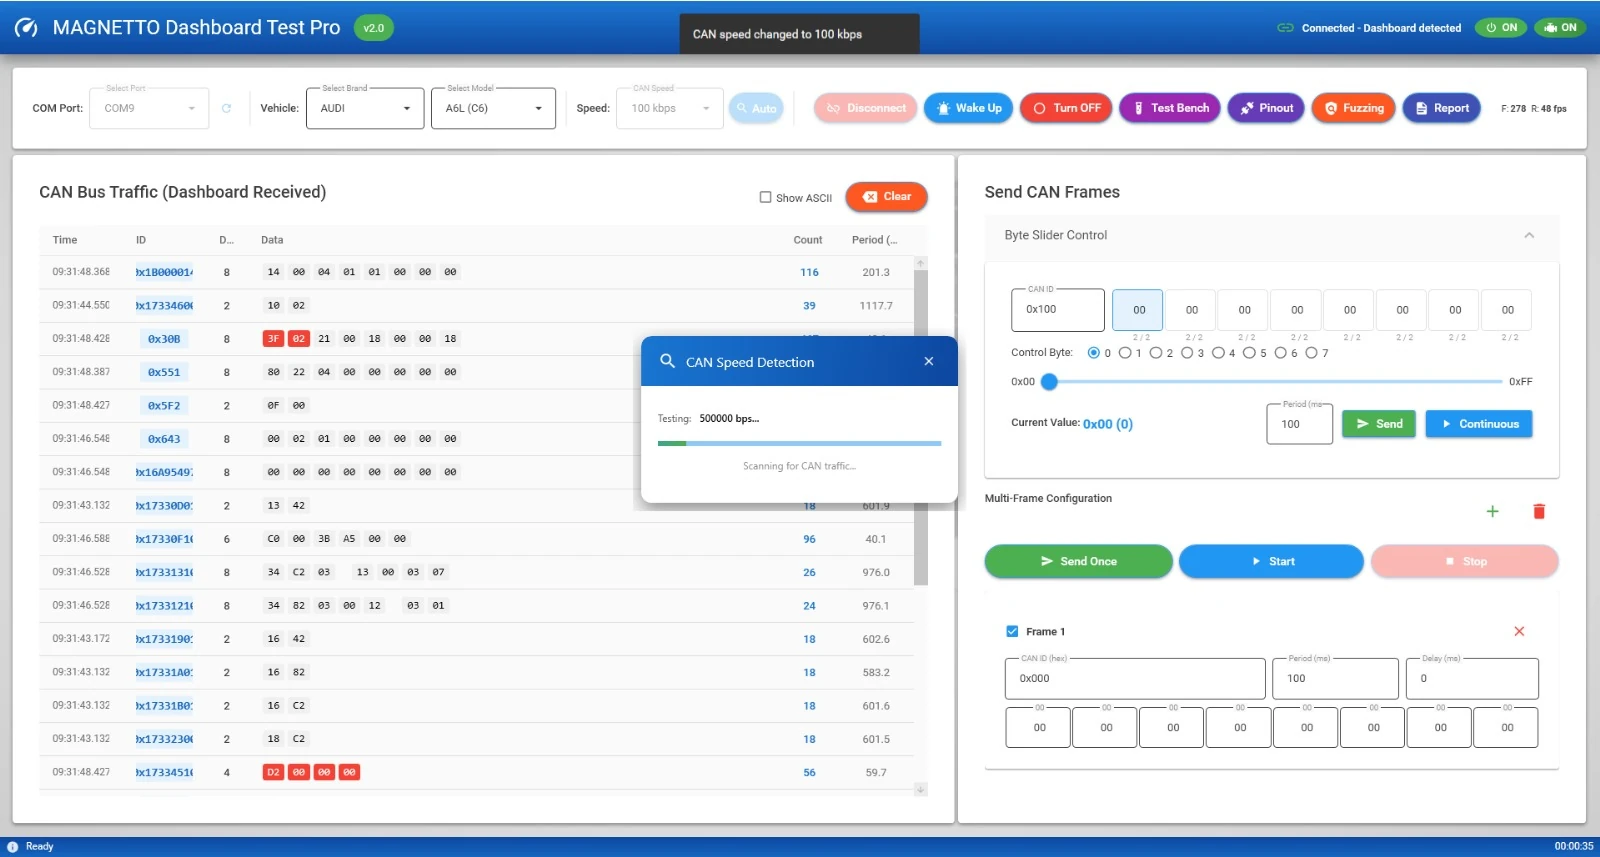The image size is (1600, 857).
Task: Click the Period column header
Action: (873, 240)
